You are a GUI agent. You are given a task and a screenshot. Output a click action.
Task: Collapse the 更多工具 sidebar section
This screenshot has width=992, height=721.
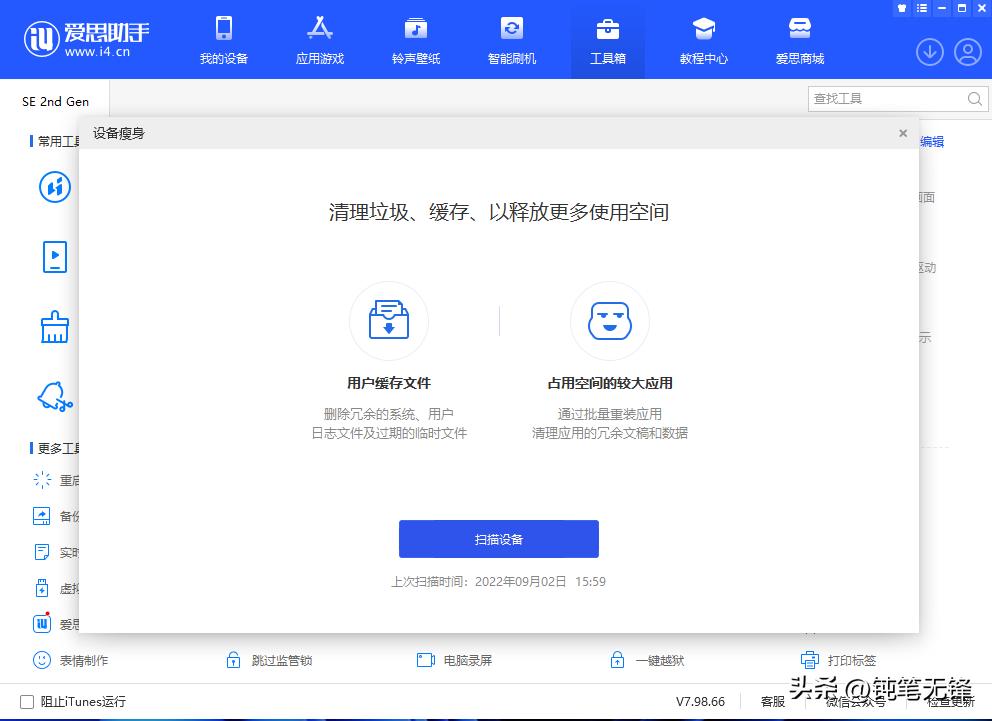[50, 448]
